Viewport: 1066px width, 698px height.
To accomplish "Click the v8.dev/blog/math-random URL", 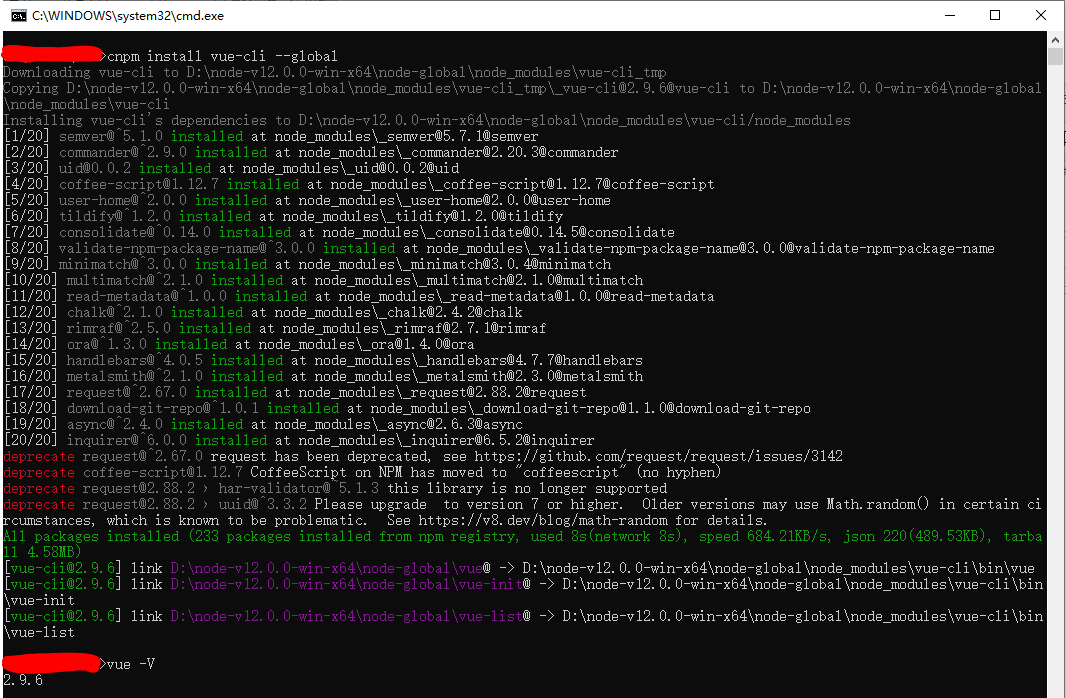I will [543, 520].
